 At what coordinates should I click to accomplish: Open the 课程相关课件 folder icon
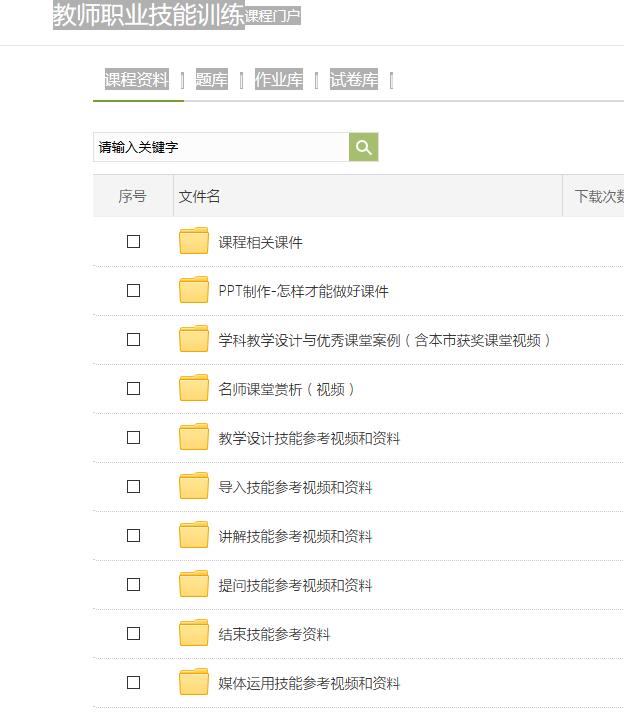point(194,242)
